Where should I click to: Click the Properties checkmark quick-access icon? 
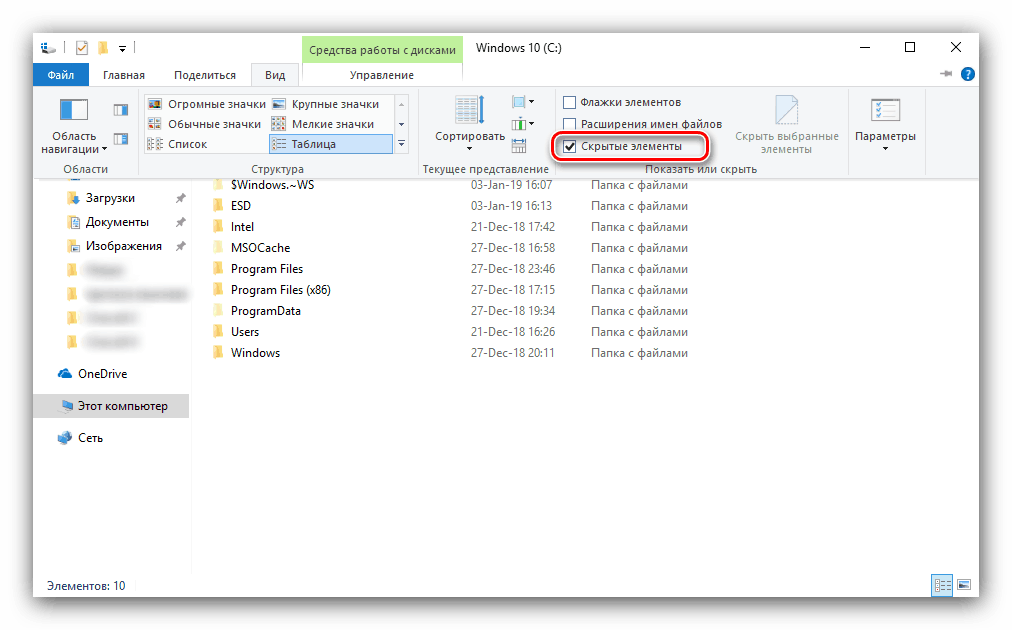(x=82, y=48)
